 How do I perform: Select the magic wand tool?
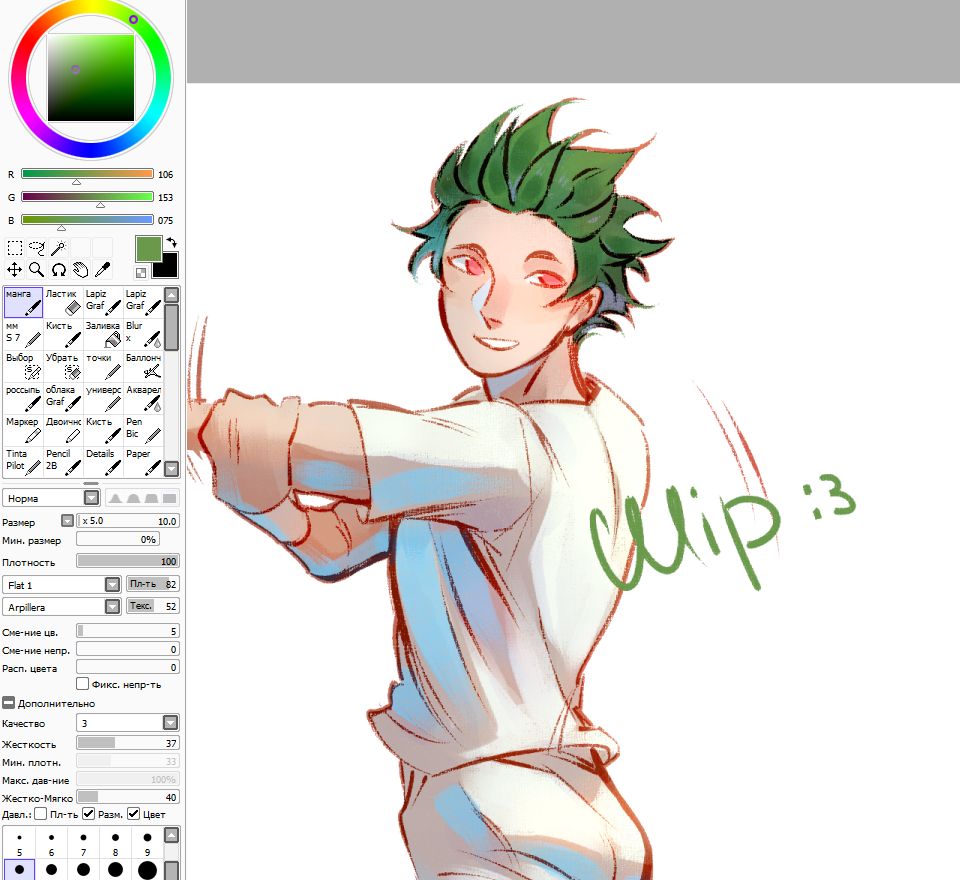[59, 247]
